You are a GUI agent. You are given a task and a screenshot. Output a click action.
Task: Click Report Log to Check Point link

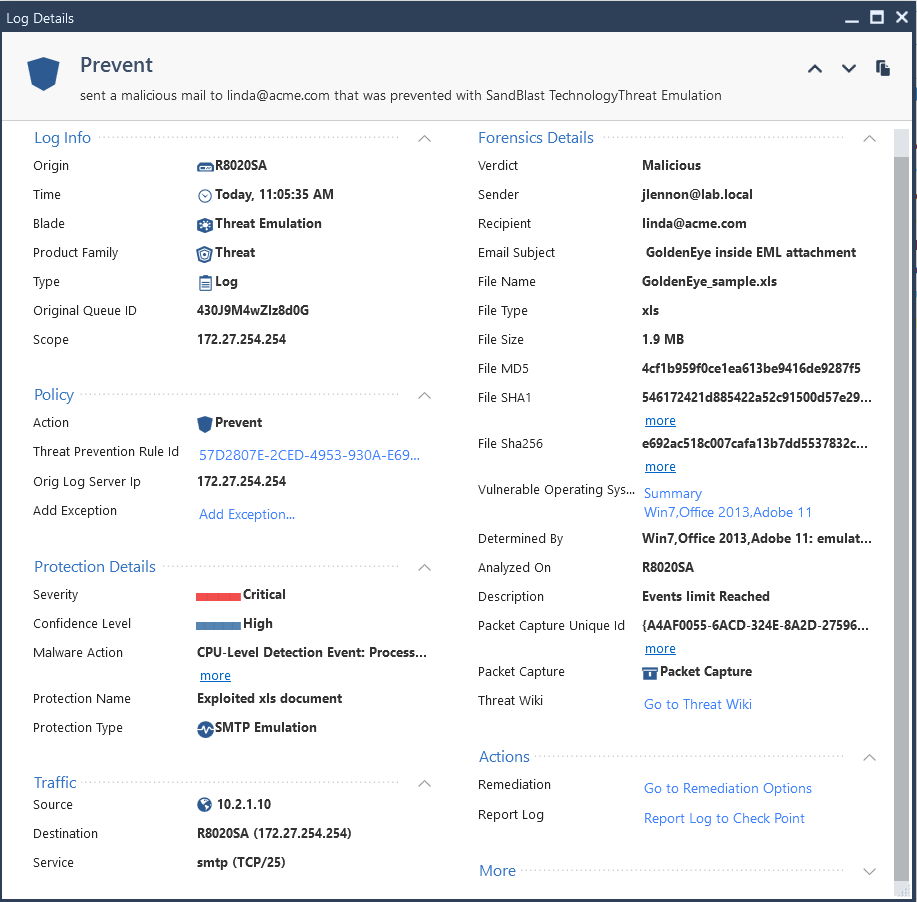(724, 818)
